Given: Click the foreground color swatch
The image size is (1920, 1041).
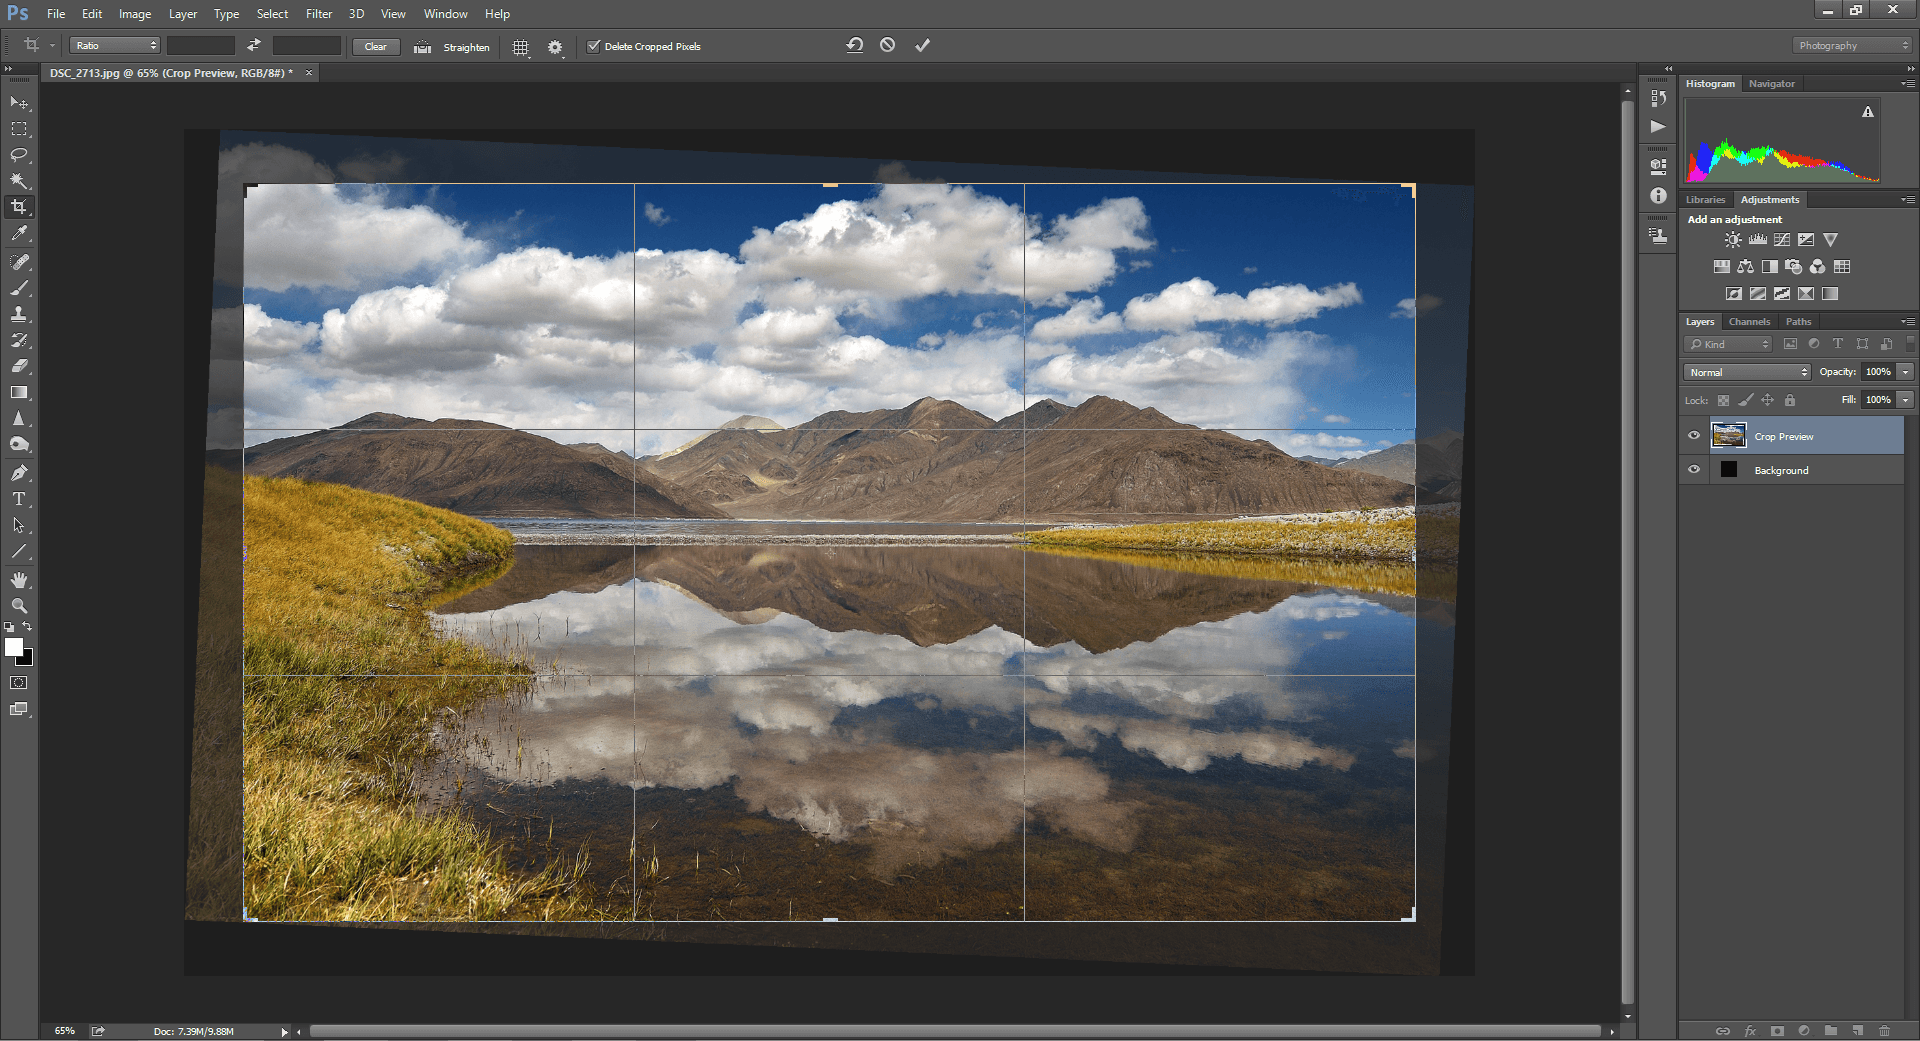Looking at the screenshot, I should coord(14,647).
